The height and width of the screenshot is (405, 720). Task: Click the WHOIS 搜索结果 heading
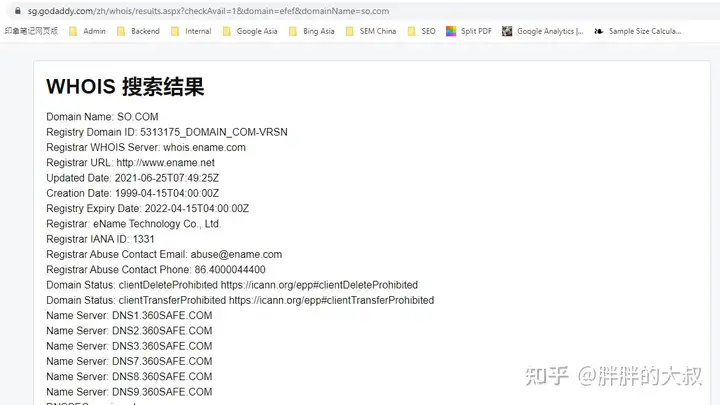point(125,86)
